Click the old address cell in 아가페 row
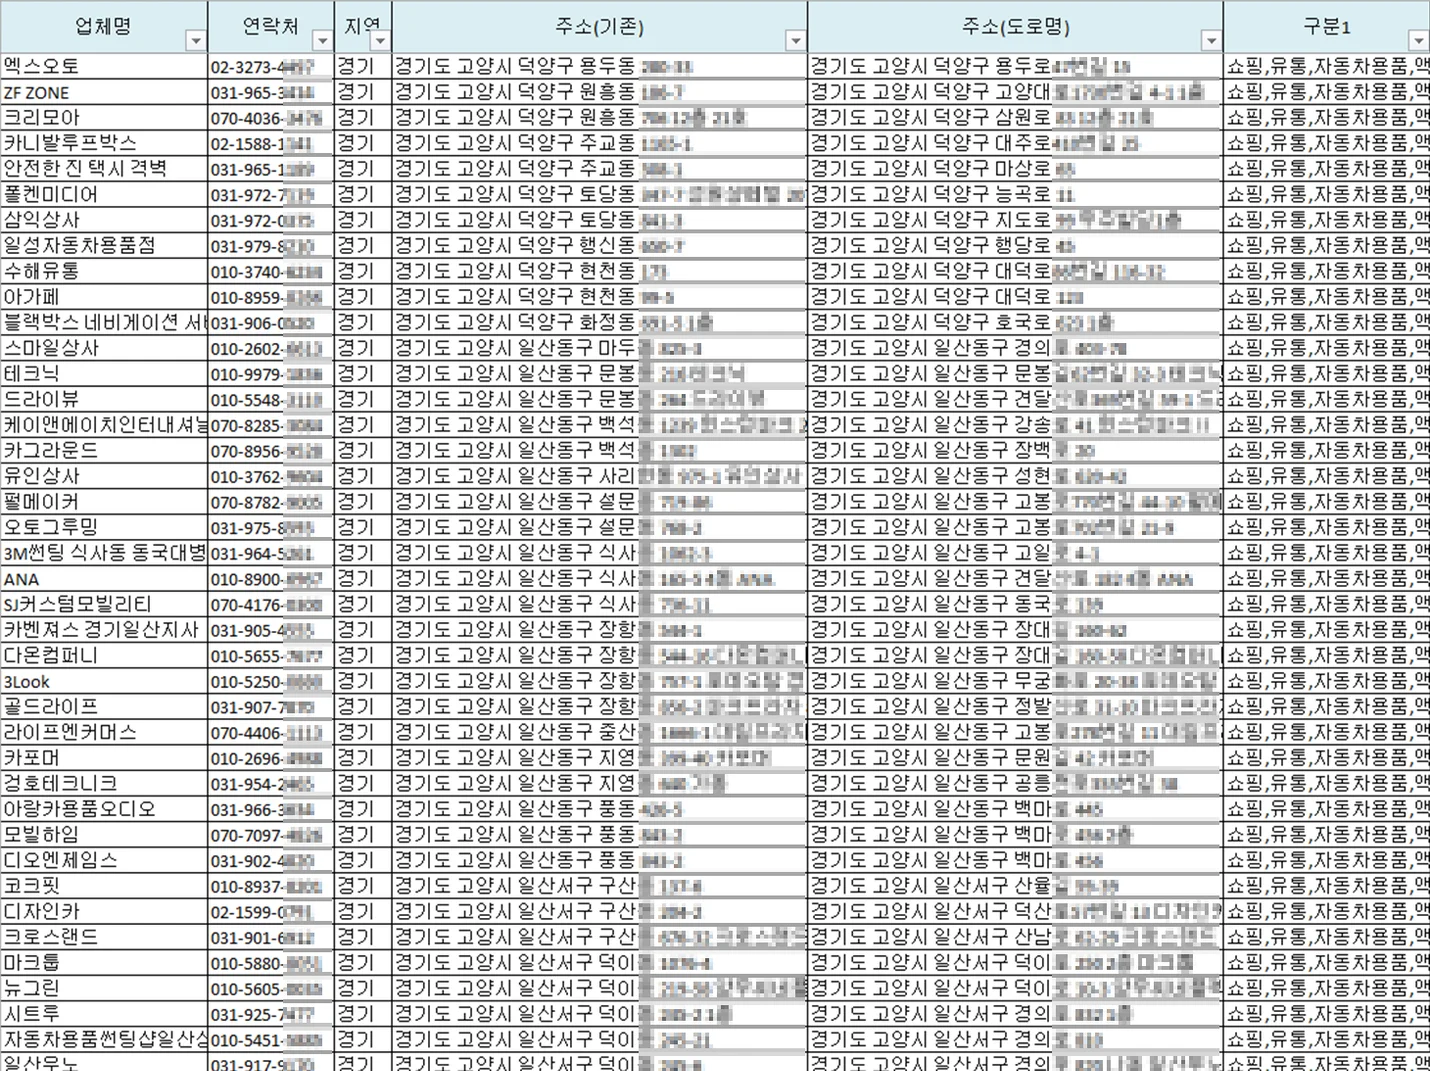The width and height of the screenshot is (1430, 1071). click(600, 297)
